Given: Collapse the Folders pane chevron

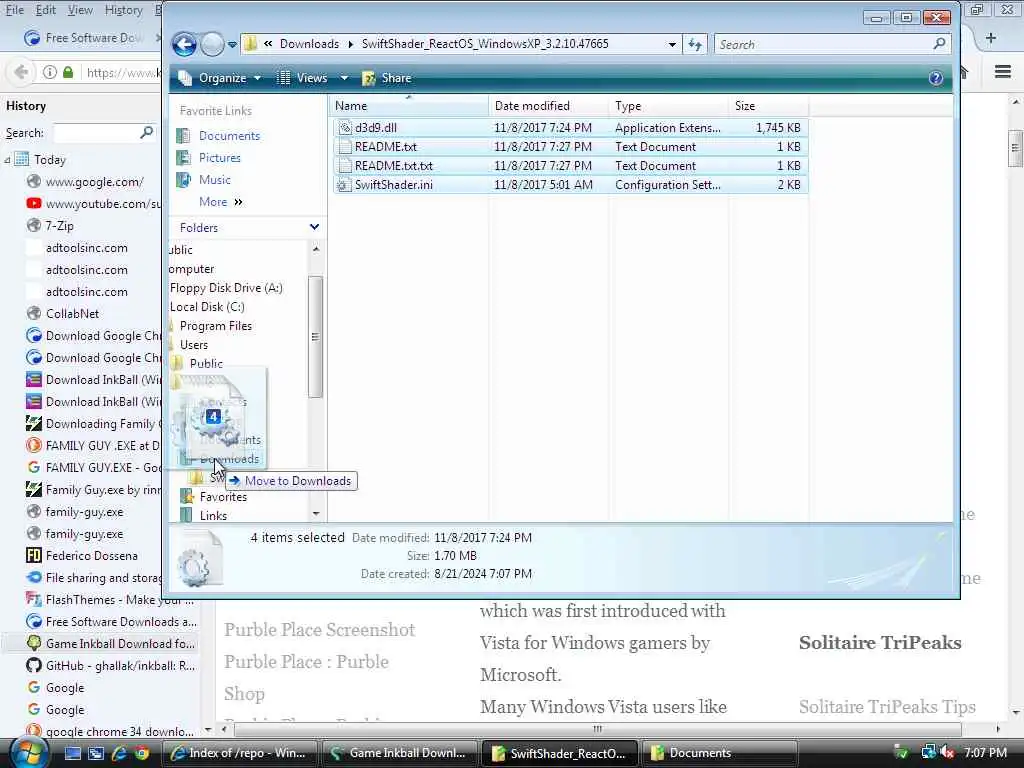Looking at the screenshot, I should point(314,227).
